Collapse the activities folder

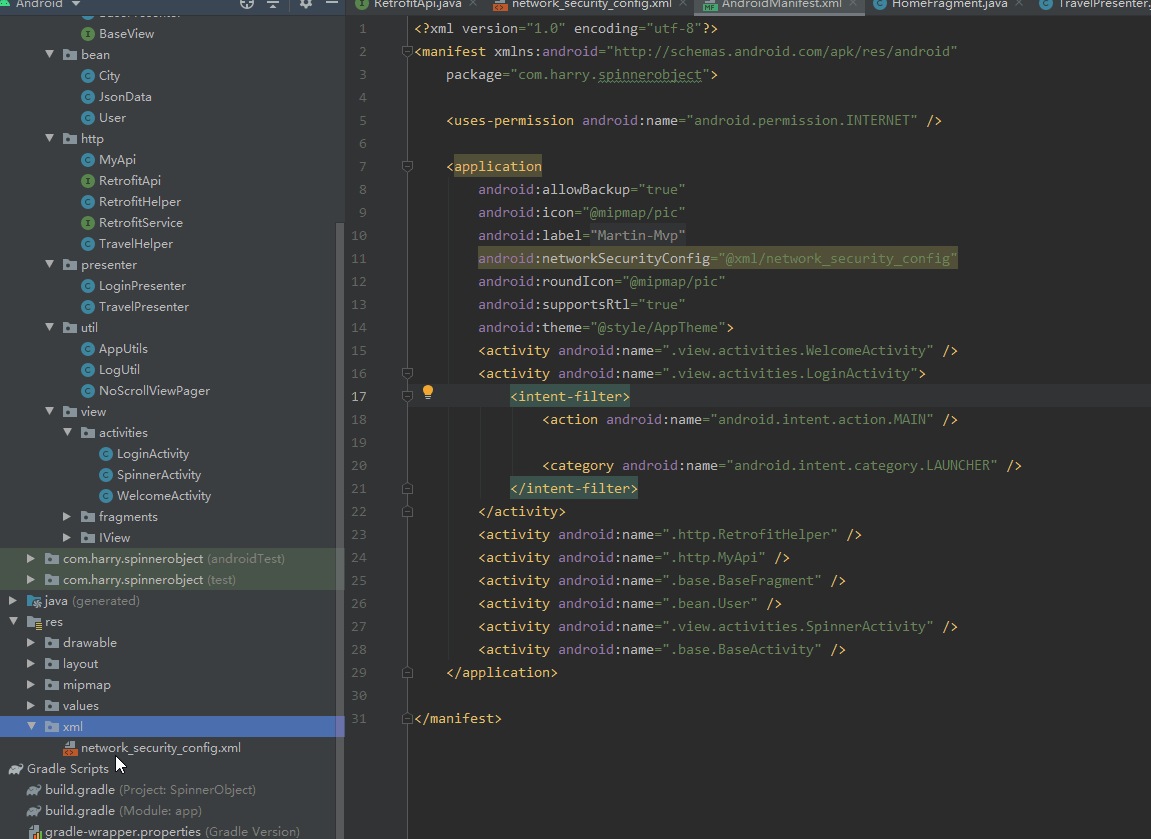(68, 432)
